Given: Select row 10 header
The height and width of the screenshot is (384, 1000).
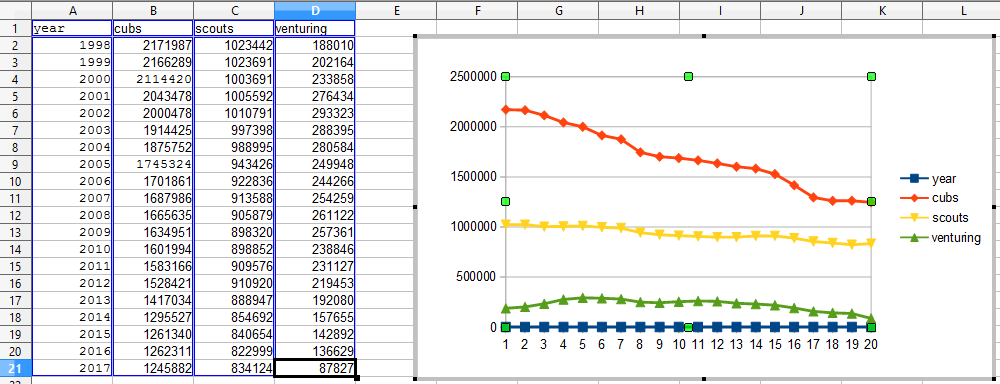Looking at the screenshot, I should [x=15, y=181].
